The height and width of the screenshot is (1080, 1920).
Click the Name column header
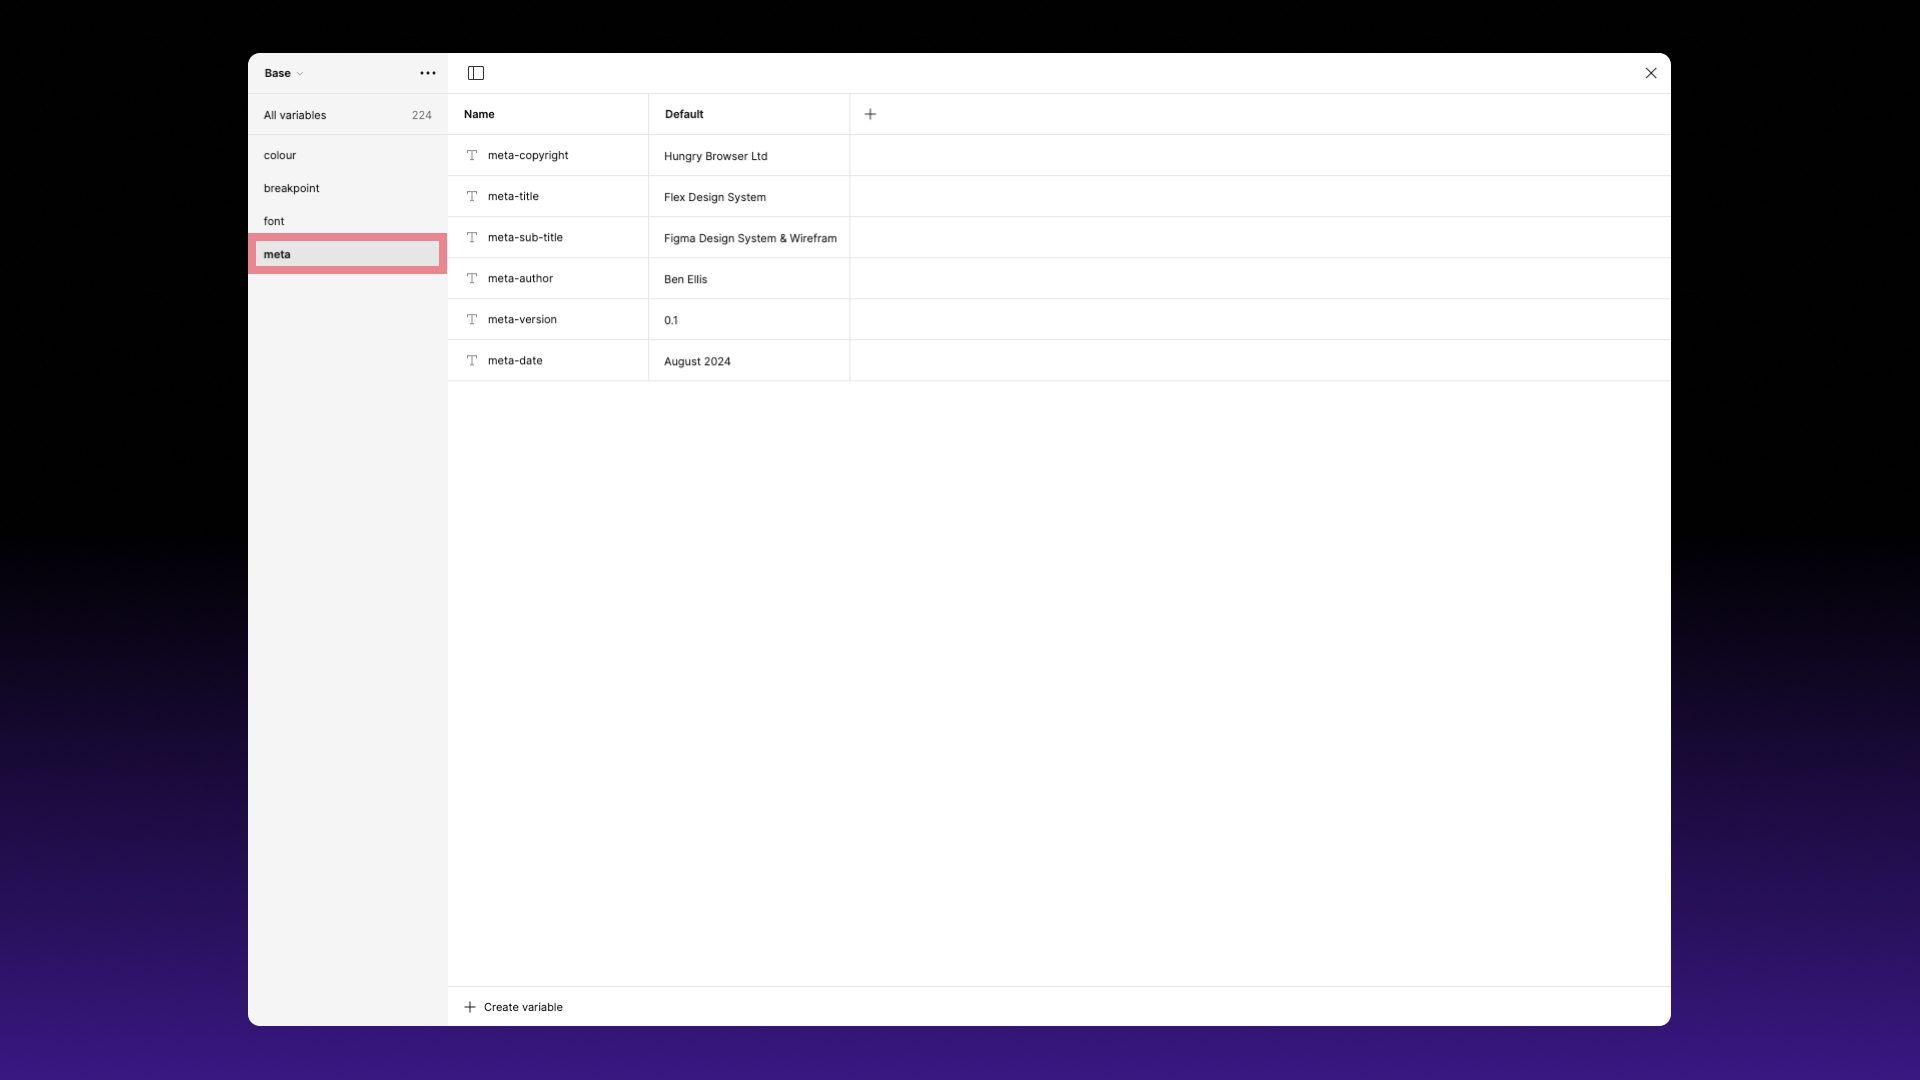[x=478, y=113]
